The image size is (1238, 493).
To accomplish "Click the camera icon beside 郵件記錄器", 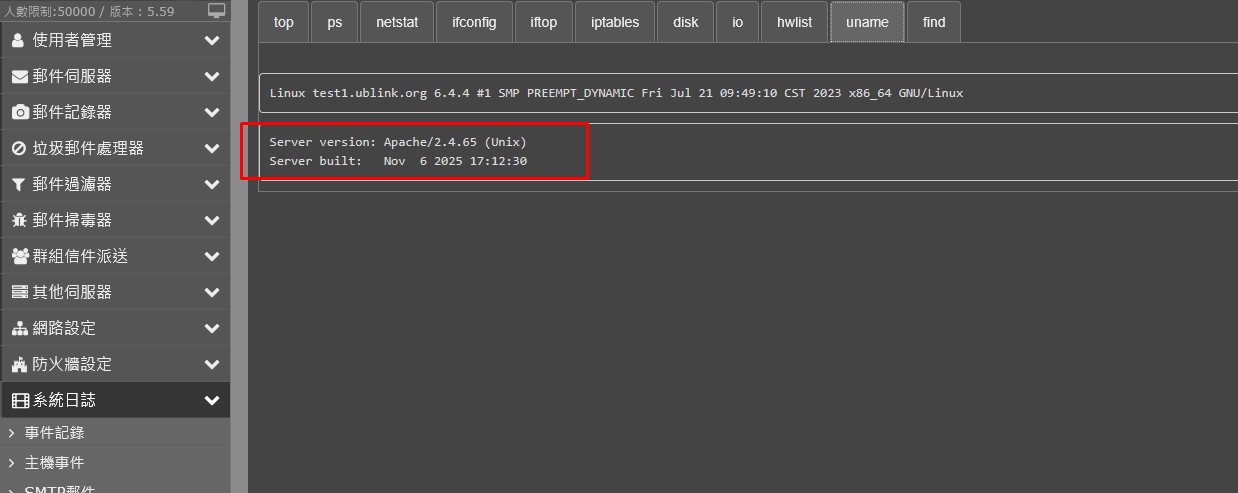I will coord(19,113).
